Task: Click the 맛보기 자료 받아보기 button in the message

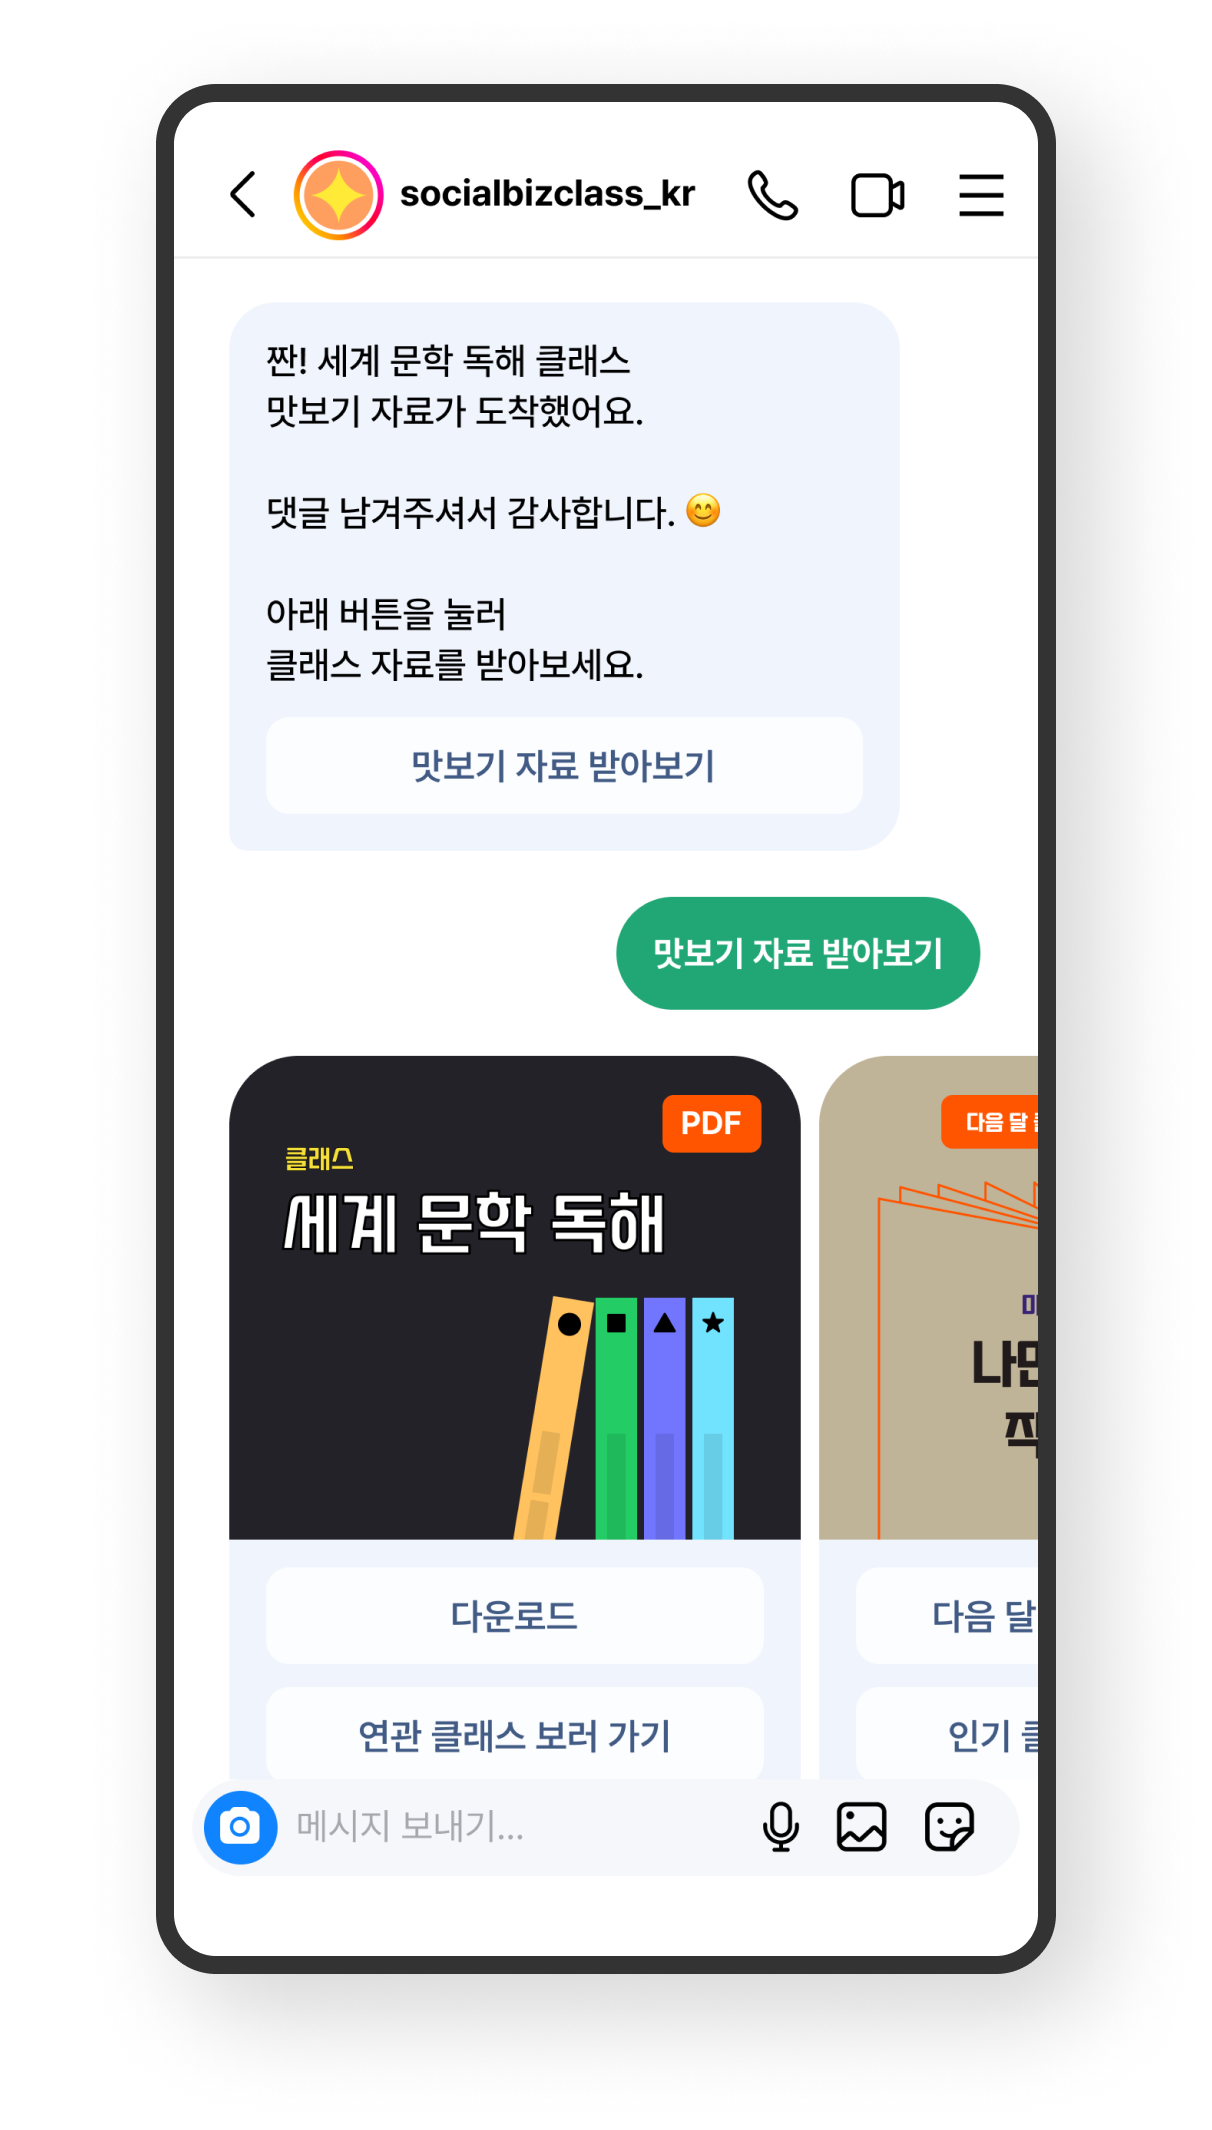Action: click(564, 766)
